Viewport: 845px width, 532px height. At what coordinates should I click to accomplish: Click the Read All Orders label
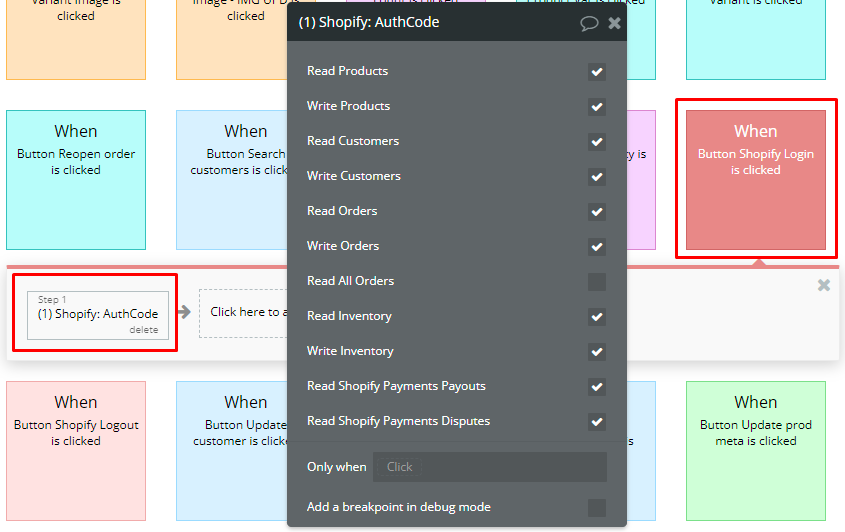coord(350,281)
